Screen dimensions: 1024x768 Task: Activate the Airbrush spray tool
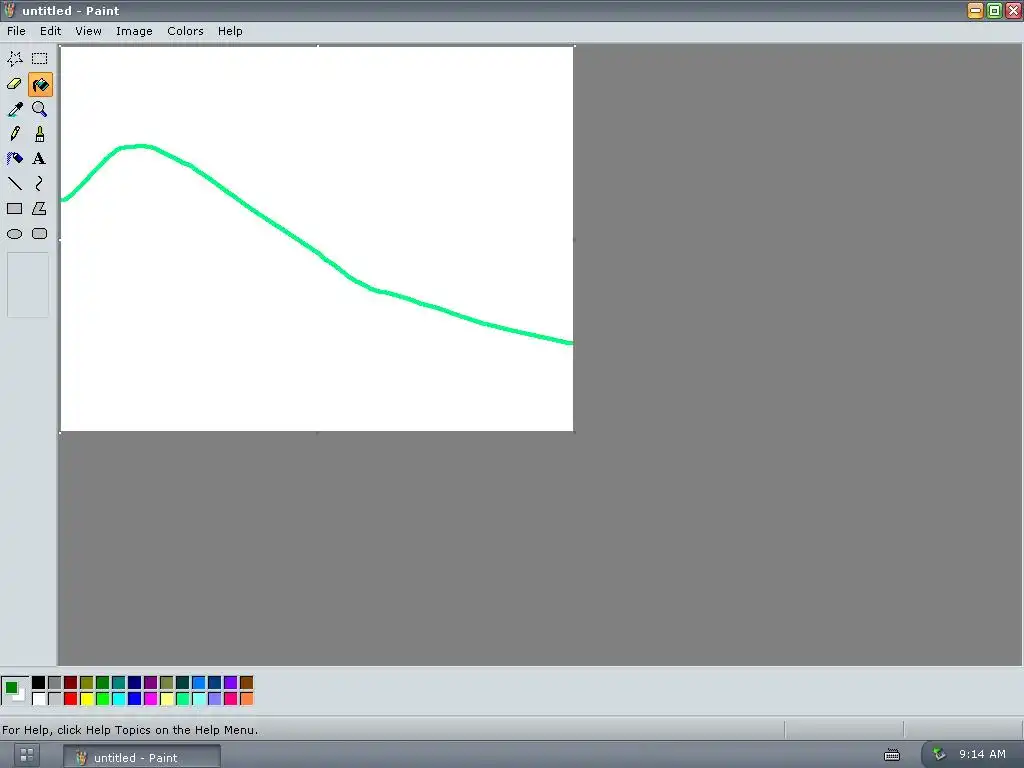[x=14, y=159]
